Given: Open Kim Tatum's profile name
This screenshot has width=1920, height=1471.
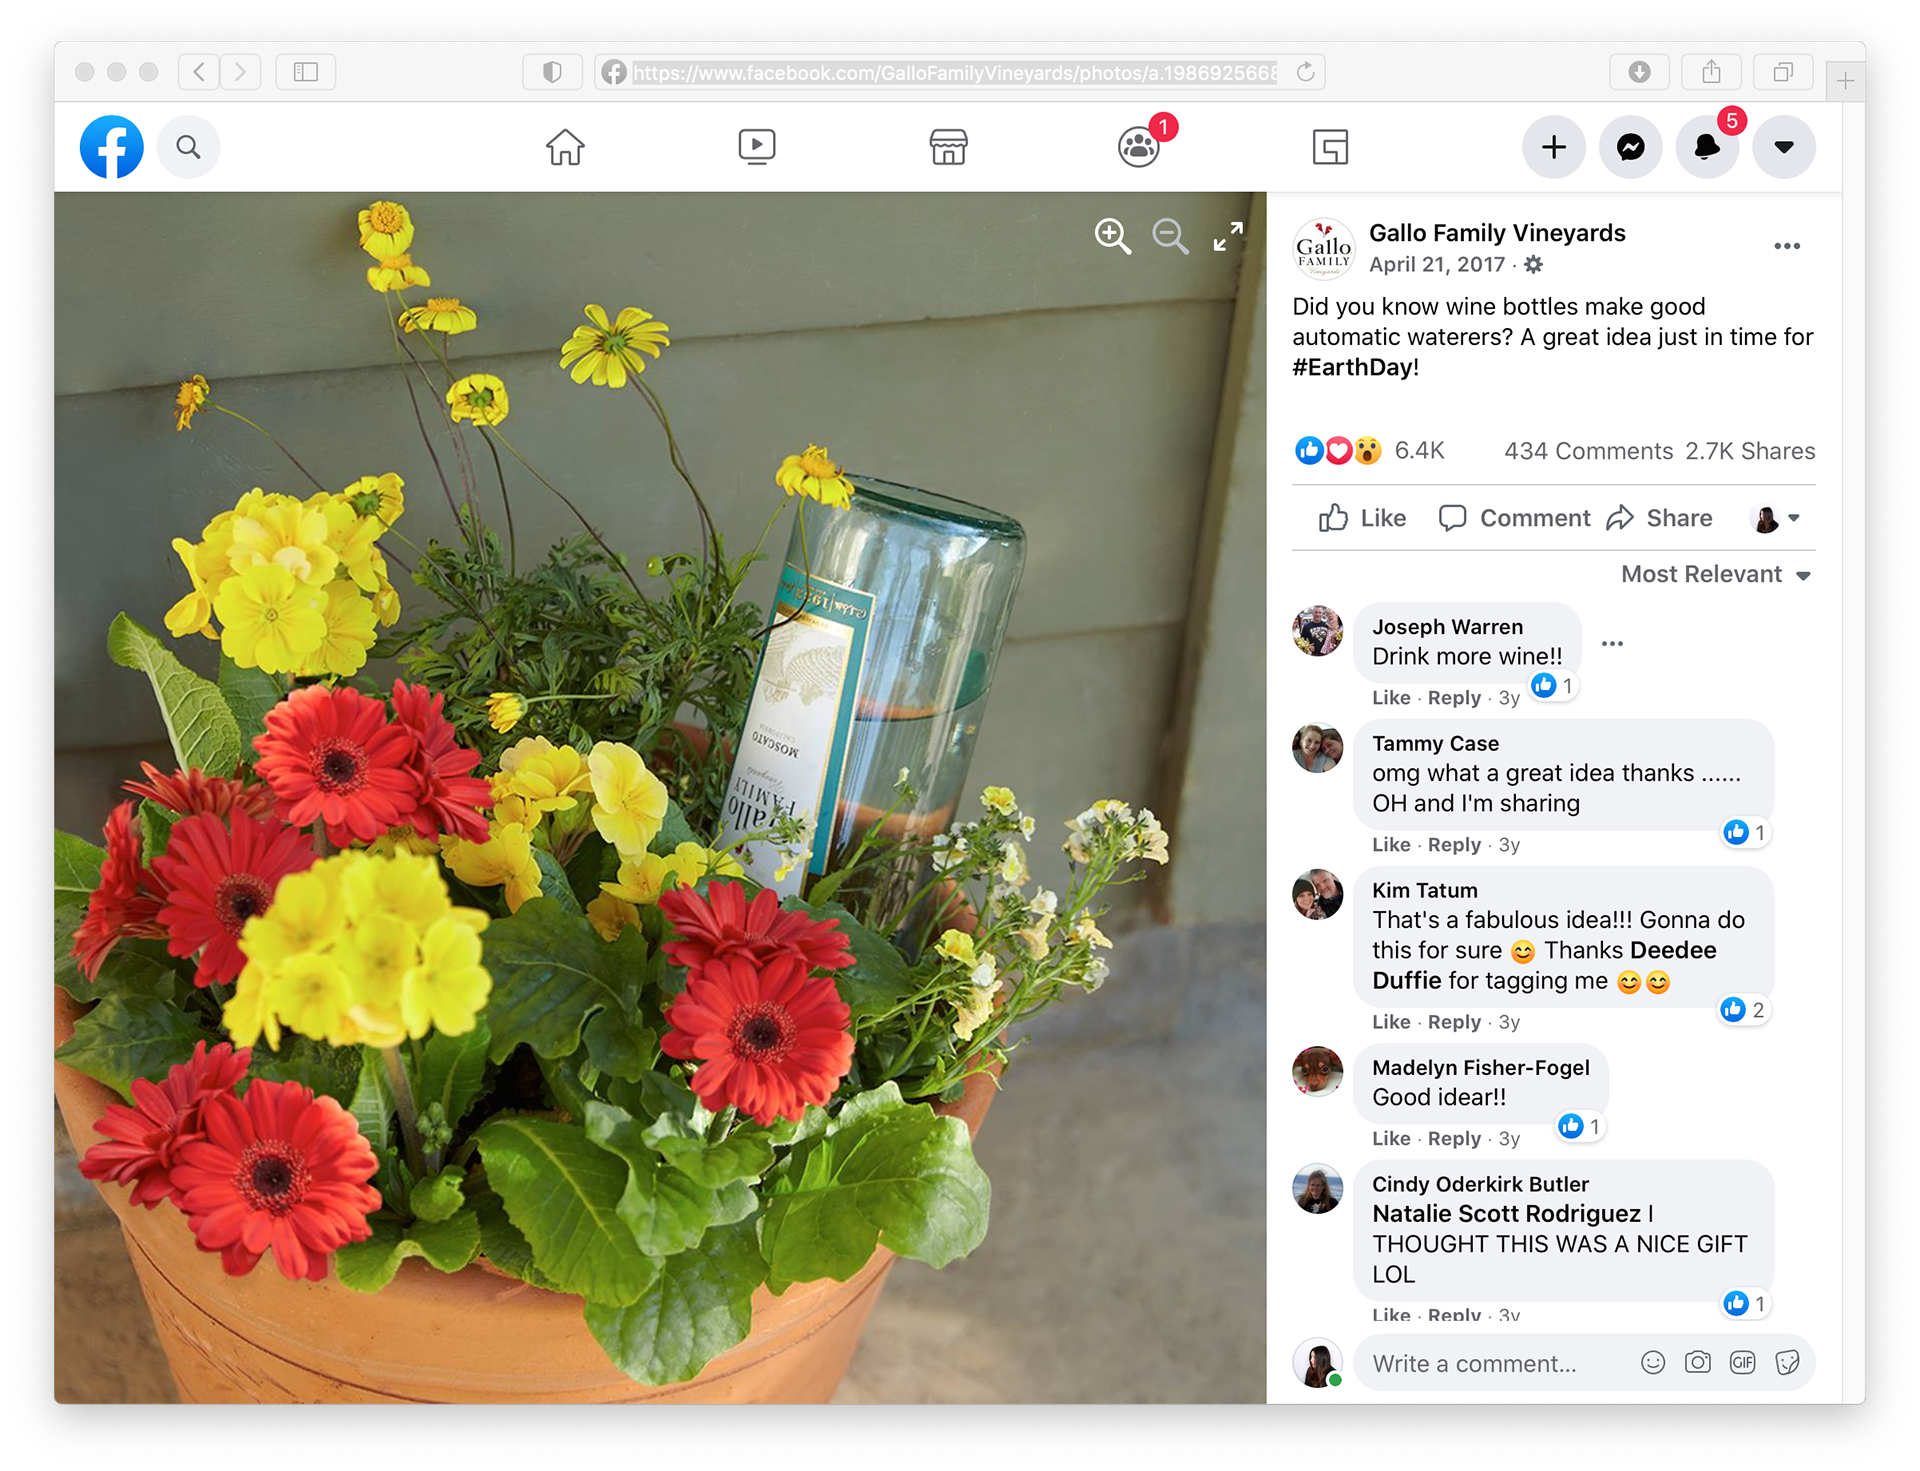Looking at the screenshot, I should point(1424,891).
